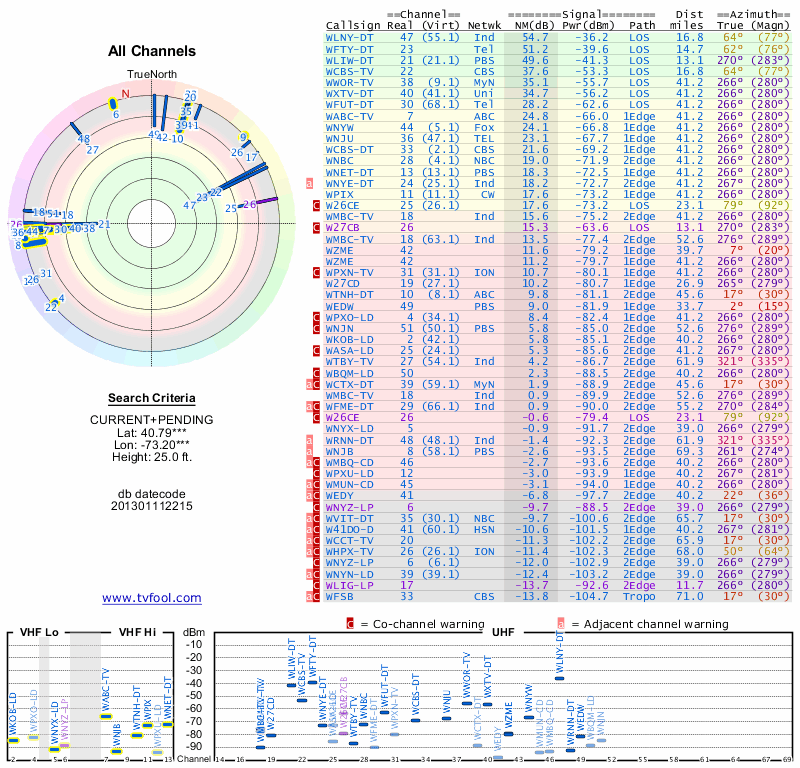Click the co-channel icon beside WPXN-TV
The image size is (800, 768).
pos(316,272)
